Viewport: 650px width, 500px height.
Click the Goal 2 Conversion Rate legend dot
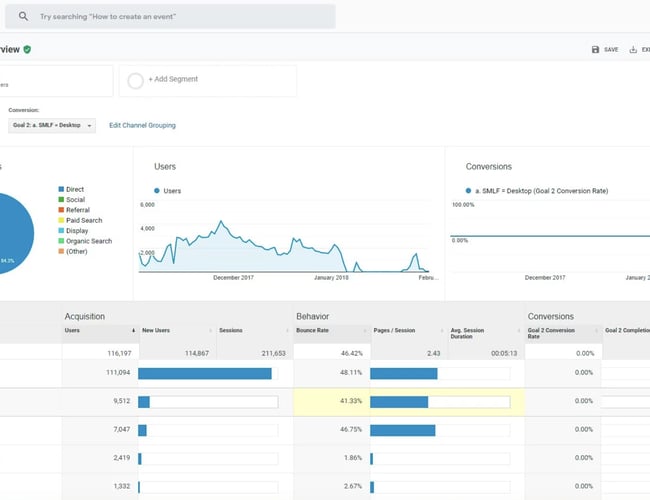click(469, 190)
